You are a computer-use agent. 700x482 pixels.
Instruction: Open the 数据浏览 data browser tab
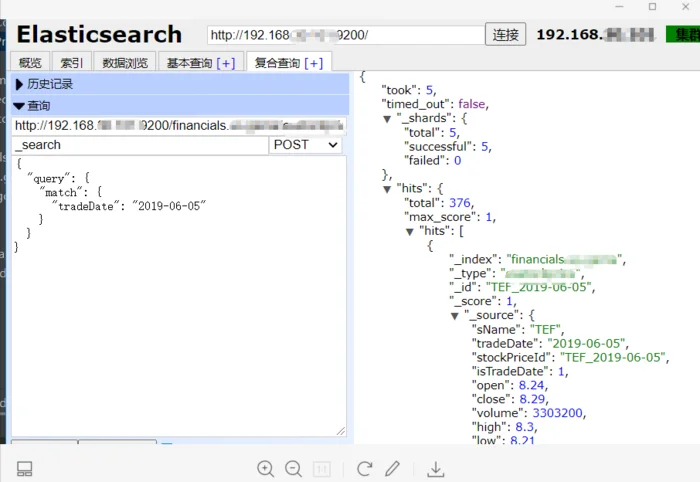coord(125,62)
